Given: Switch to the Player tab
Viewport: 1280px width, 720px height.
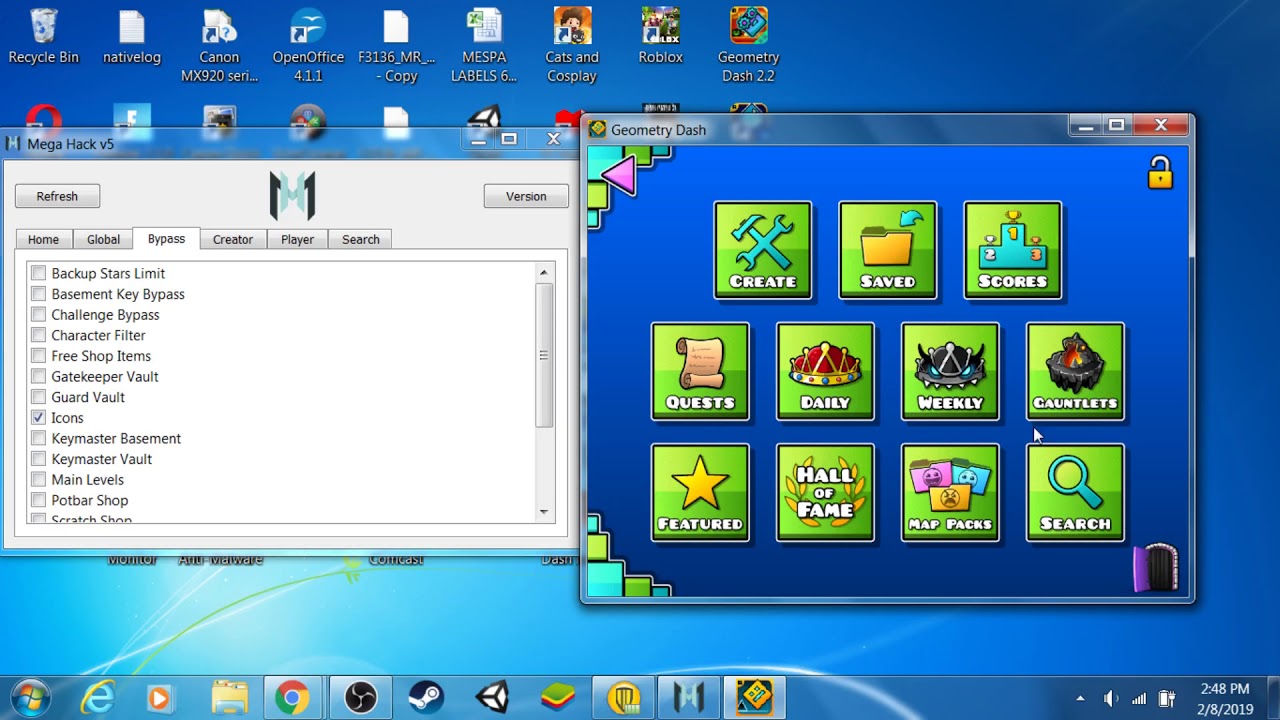Looking at the screenshot, I should pyautogui.click(x=297, y=239).
